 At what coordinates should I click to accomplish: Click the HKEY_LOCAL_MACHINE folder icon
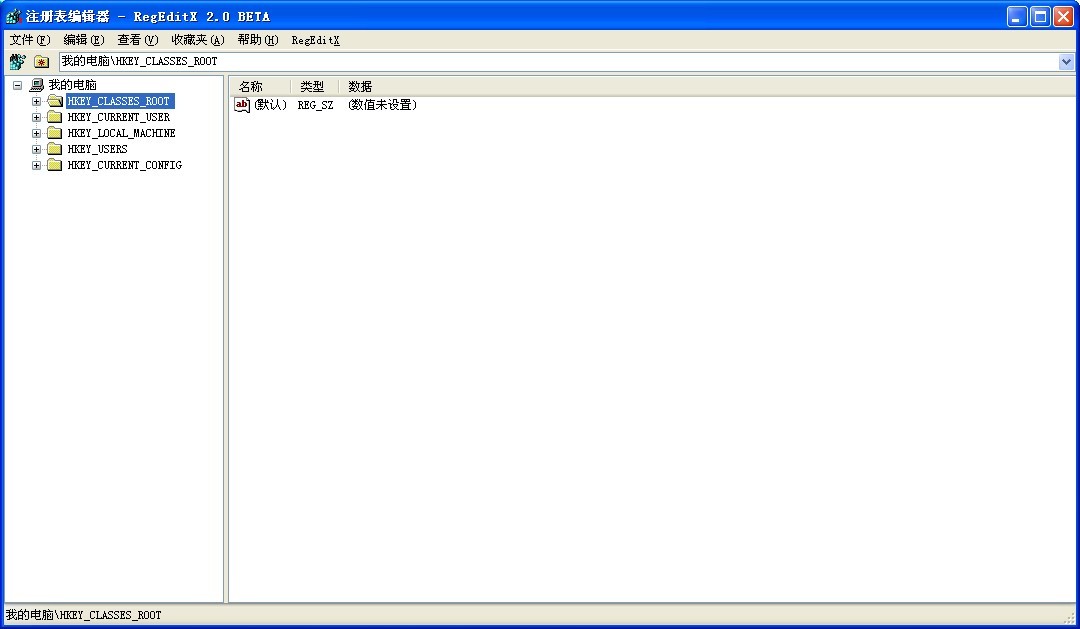tap(55, 133)
